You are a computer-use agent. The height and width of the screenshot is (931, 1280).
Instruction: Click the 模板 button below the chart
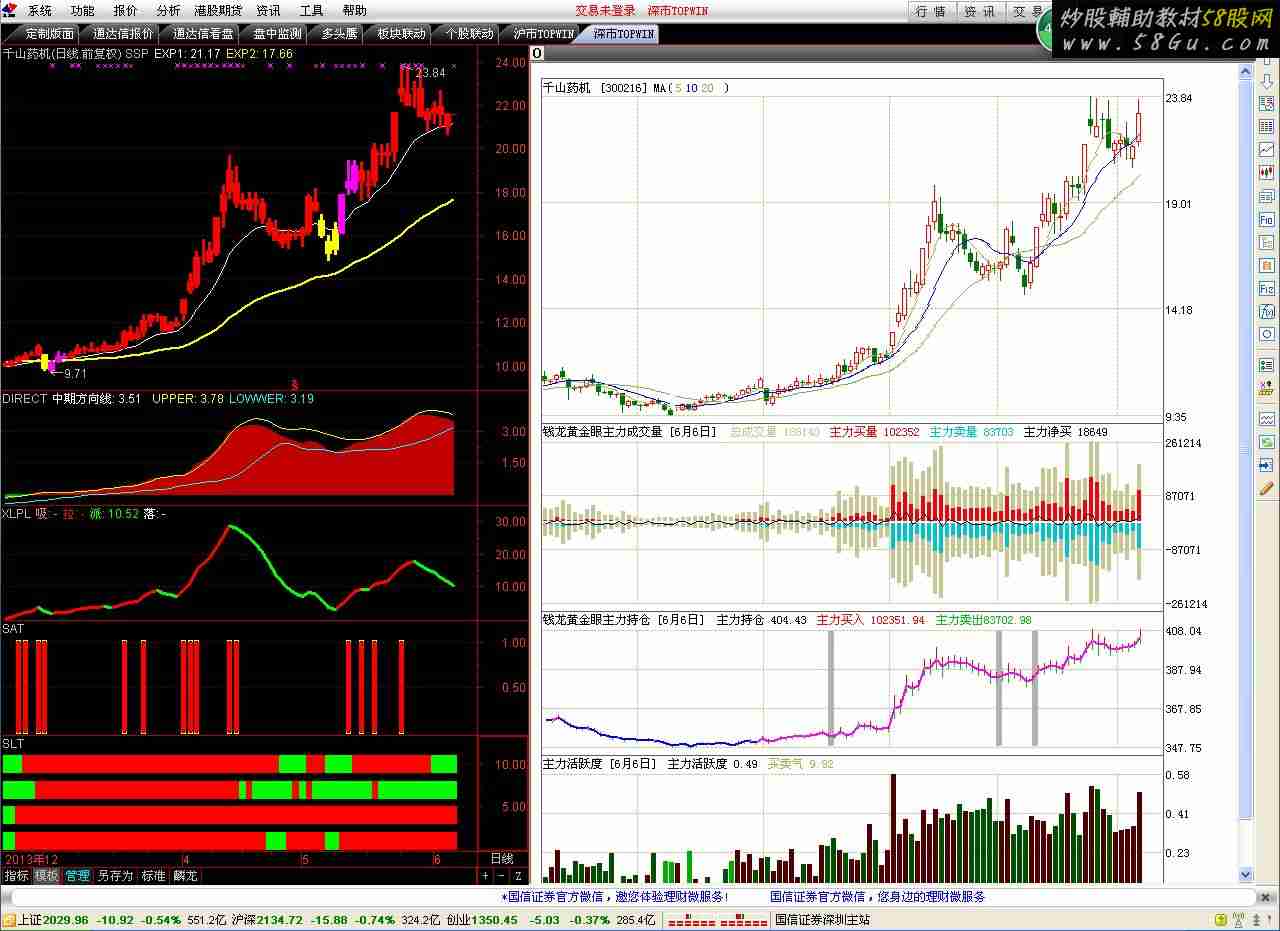click(x=47, y=875)
